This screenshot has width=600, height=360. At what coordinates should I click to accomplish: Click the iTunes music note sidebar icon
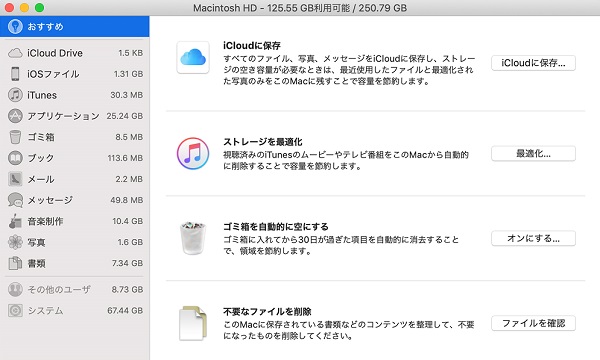click(x=15, y=95)
